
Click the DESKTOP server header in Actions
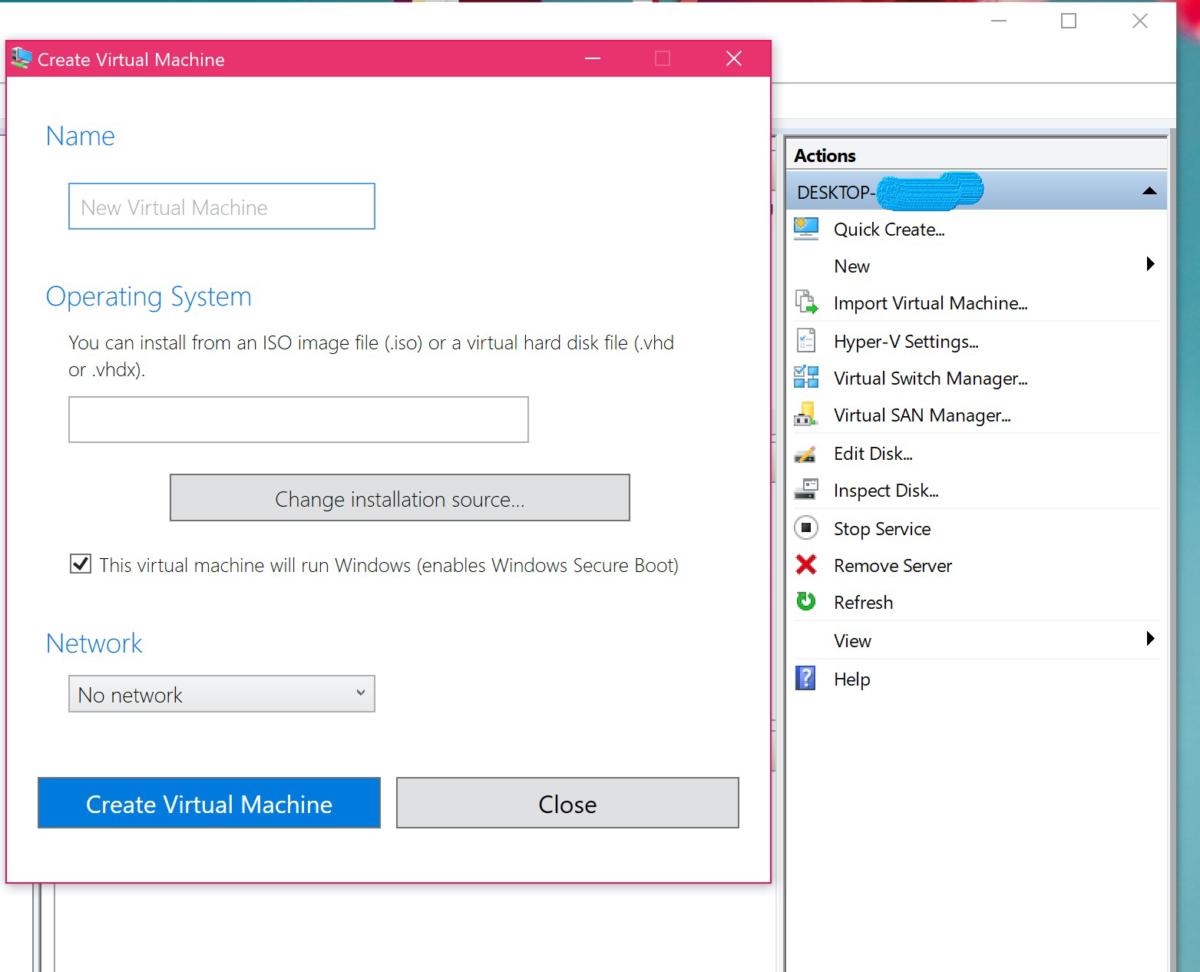click(x=977, y=190)
